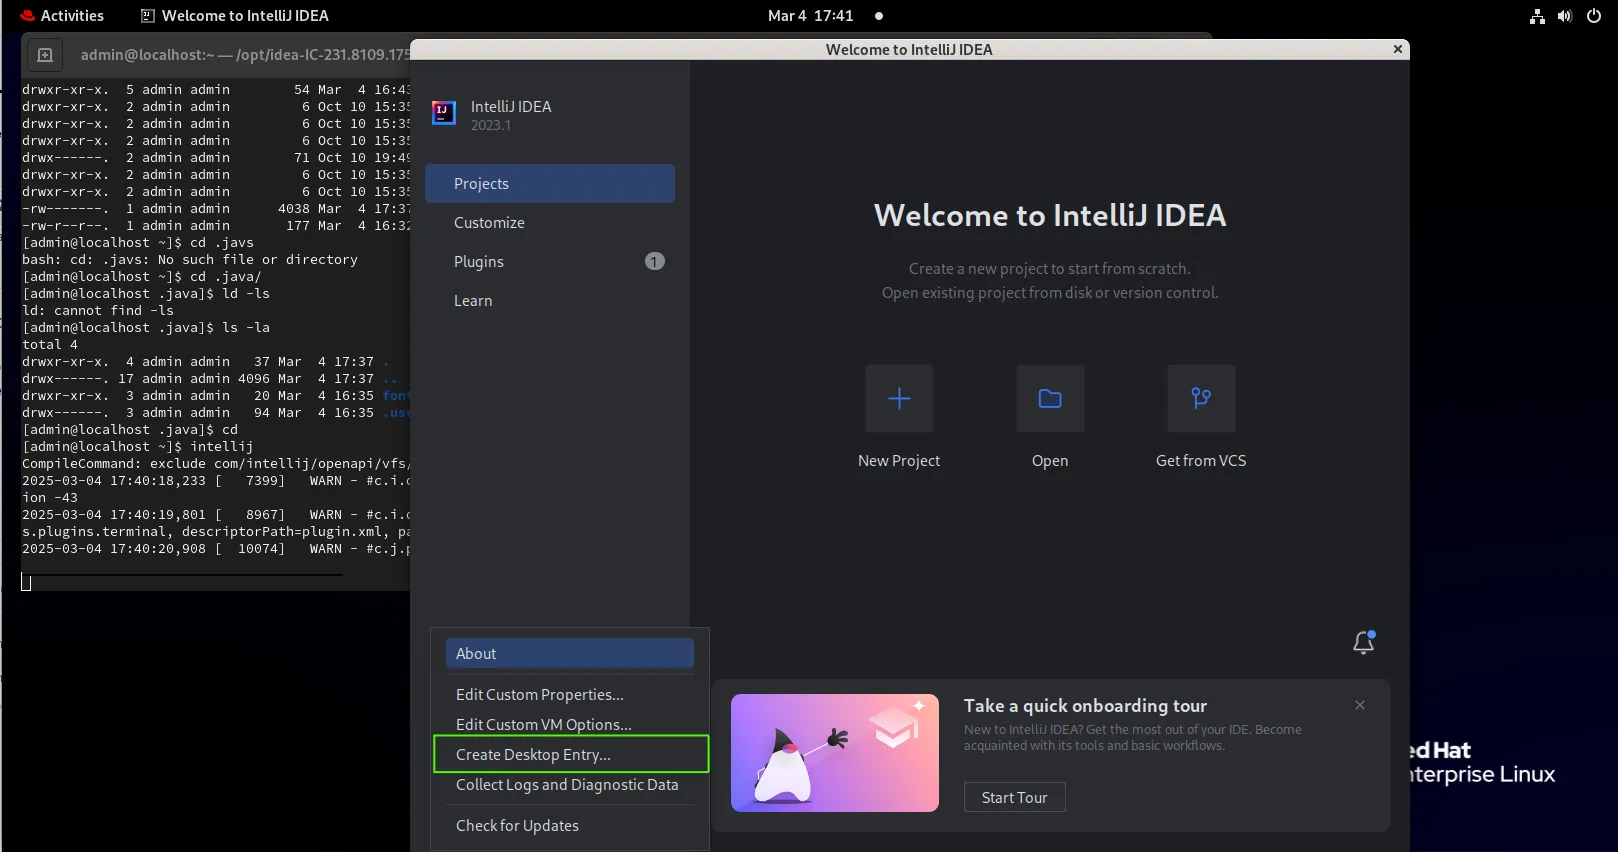Click the 'ls -la' command line in terminal
The width and height of the screenshot is (1618, 852).
pos(146,328)
